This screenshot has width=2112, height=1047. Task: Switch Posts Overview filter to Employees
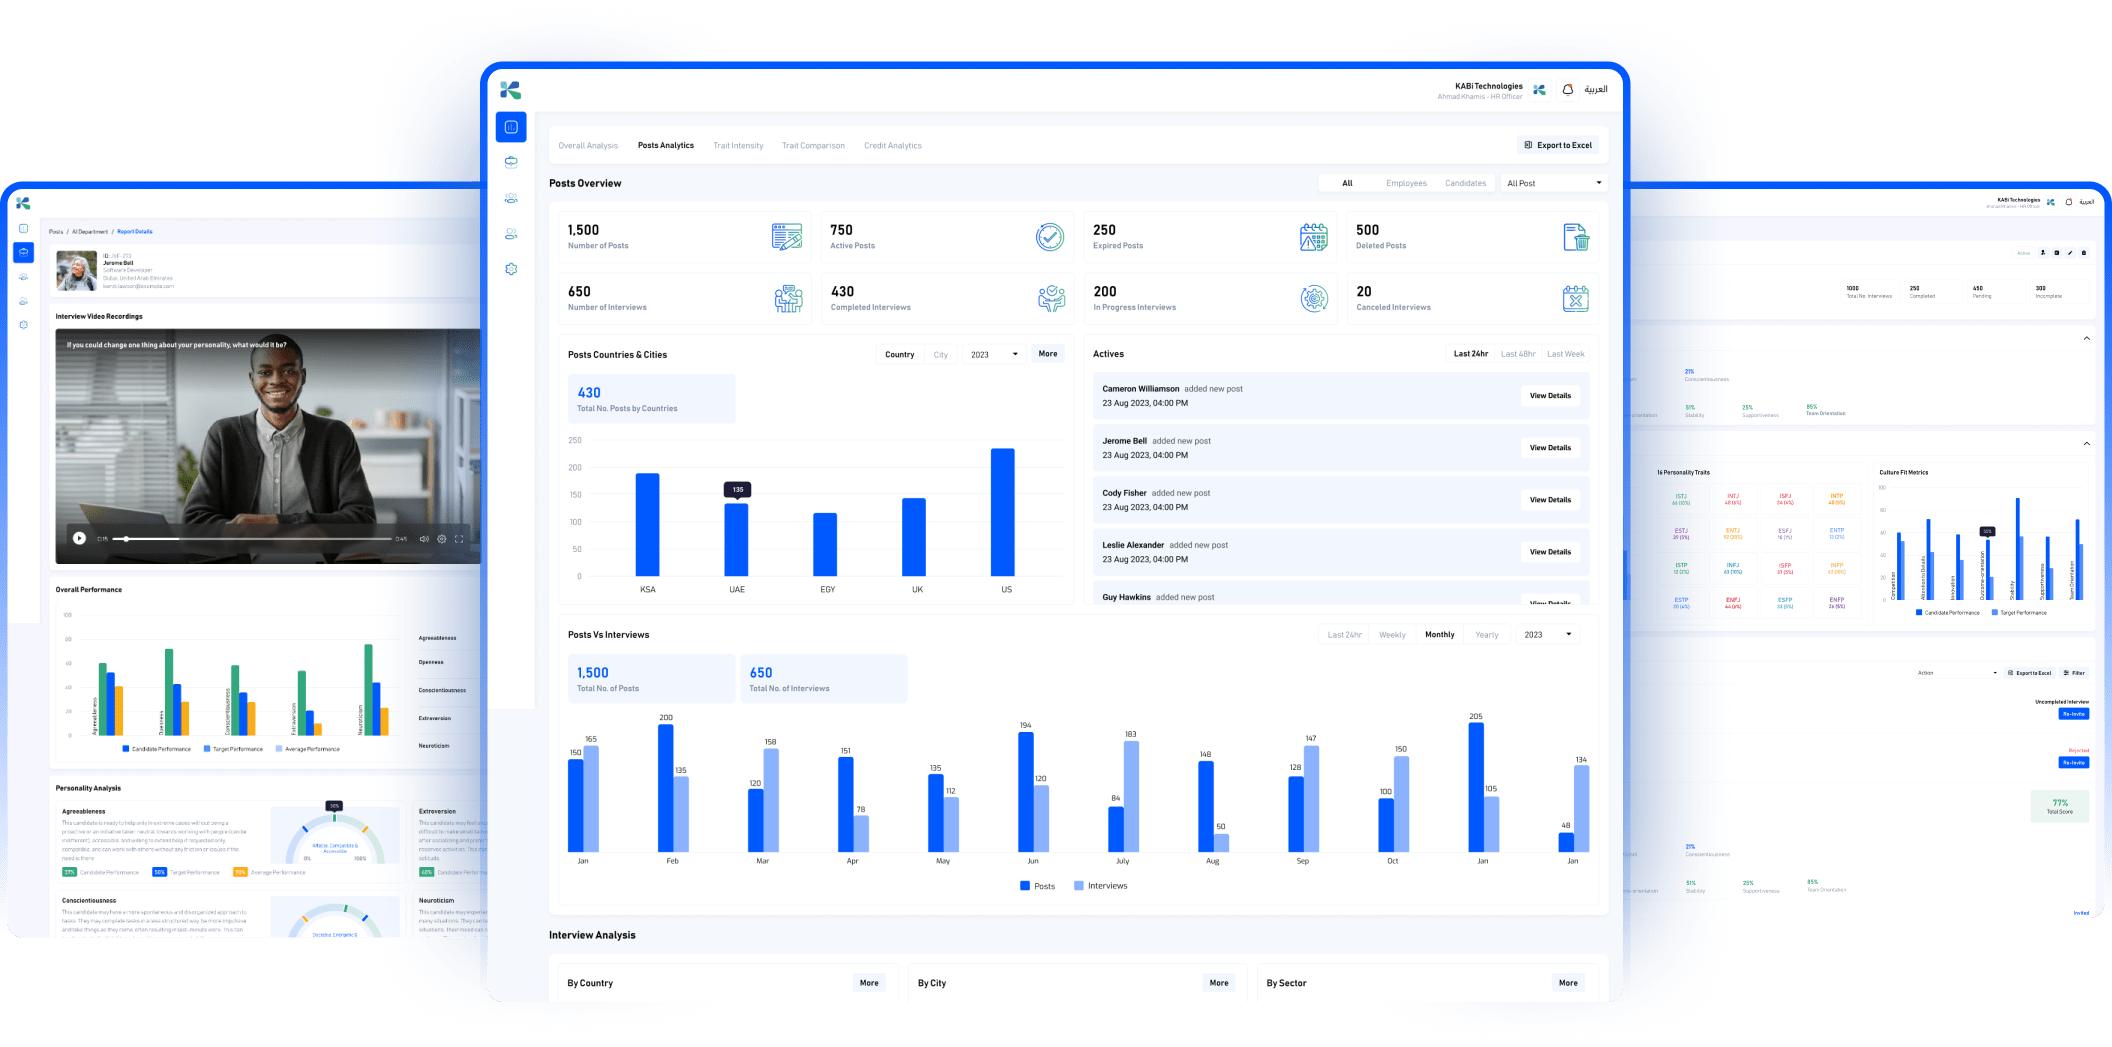(x=1405, y=183)
